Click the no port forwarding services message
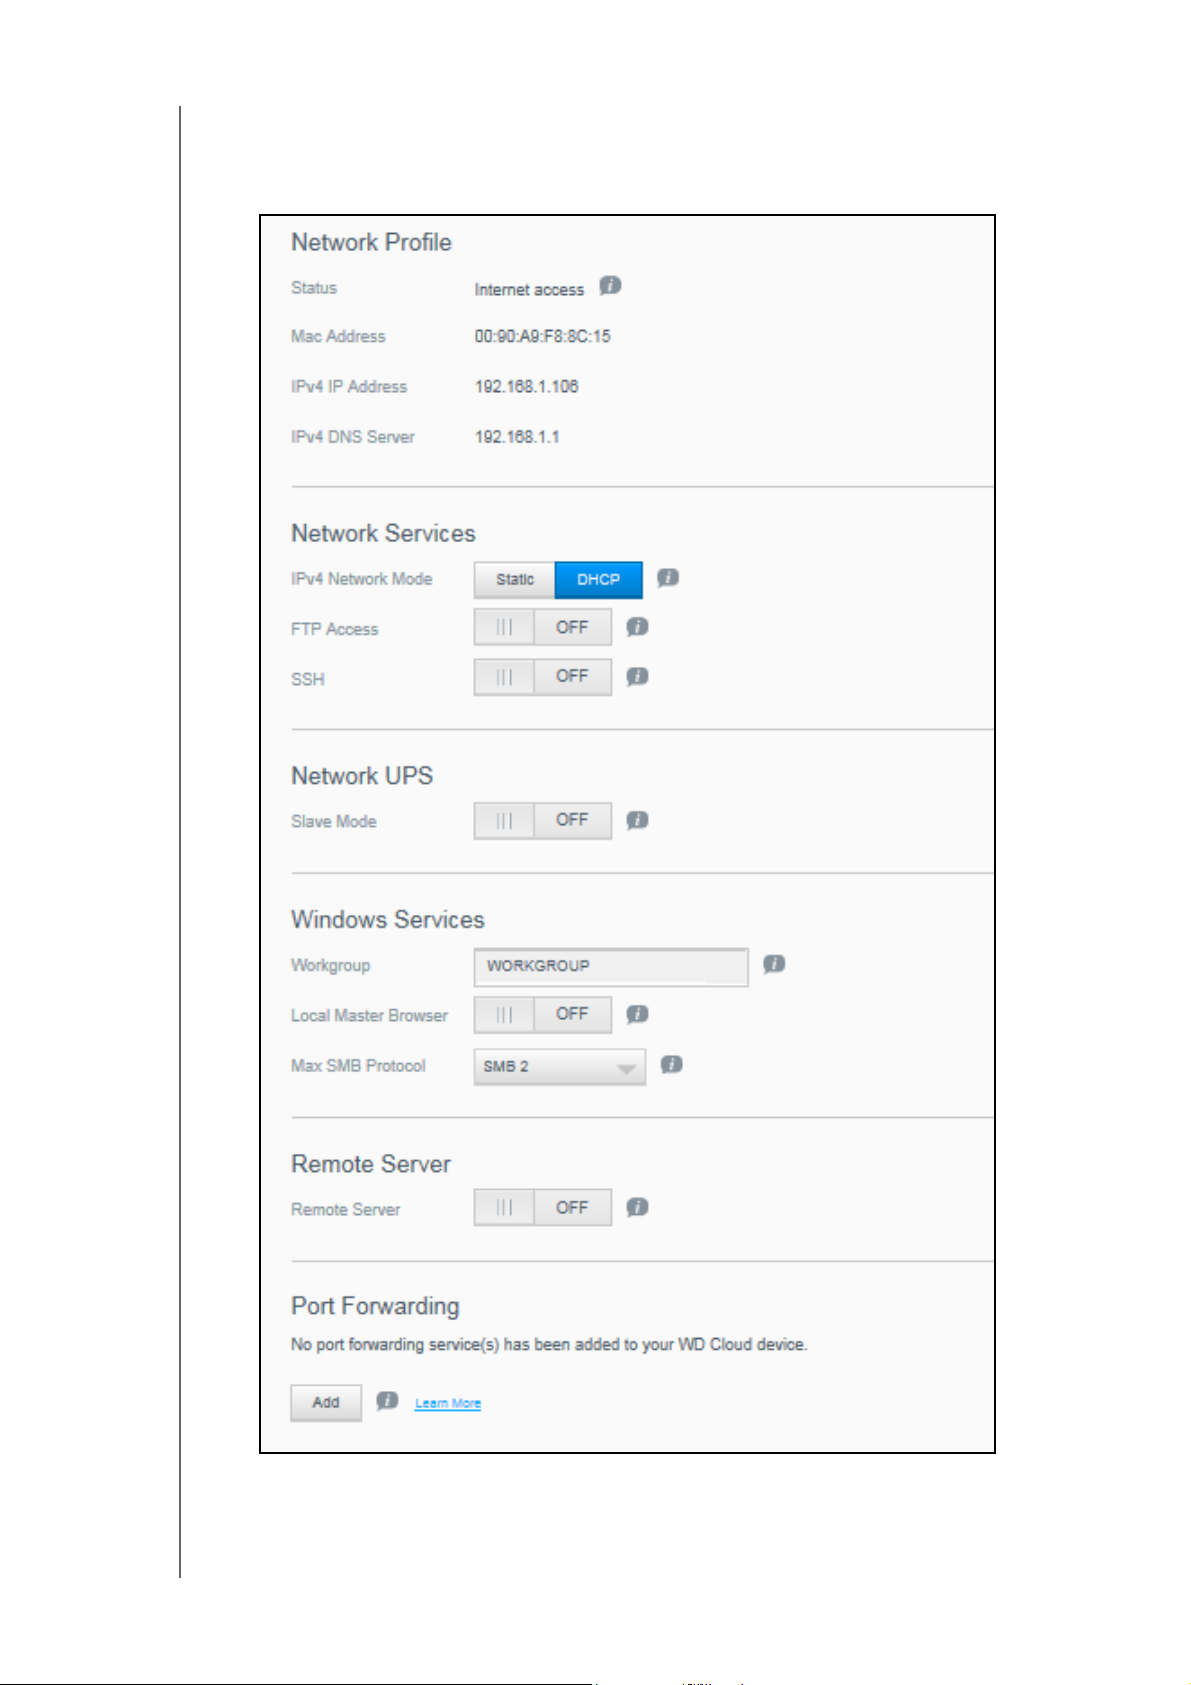Image resolution: width=1191 pixels, height=1685 pixels. point(549,1344)
